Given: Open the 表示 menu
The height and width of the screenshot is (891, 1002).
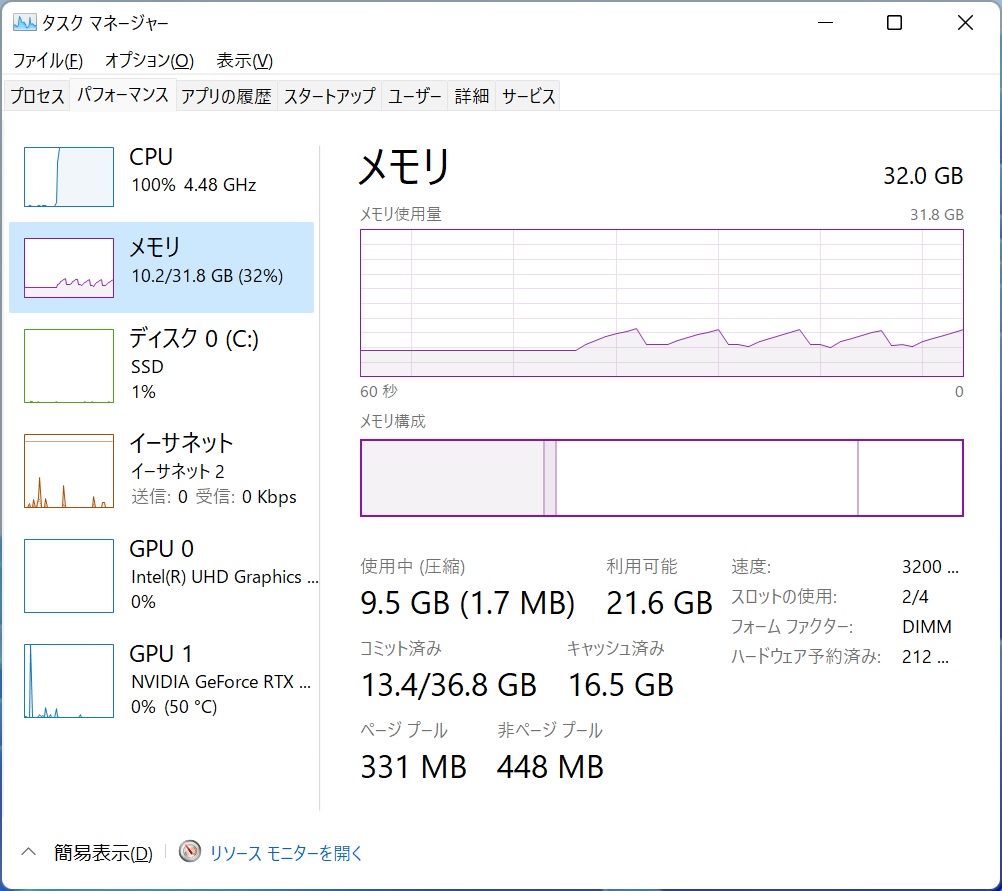Looking at the screenshot, I should 244,61.
